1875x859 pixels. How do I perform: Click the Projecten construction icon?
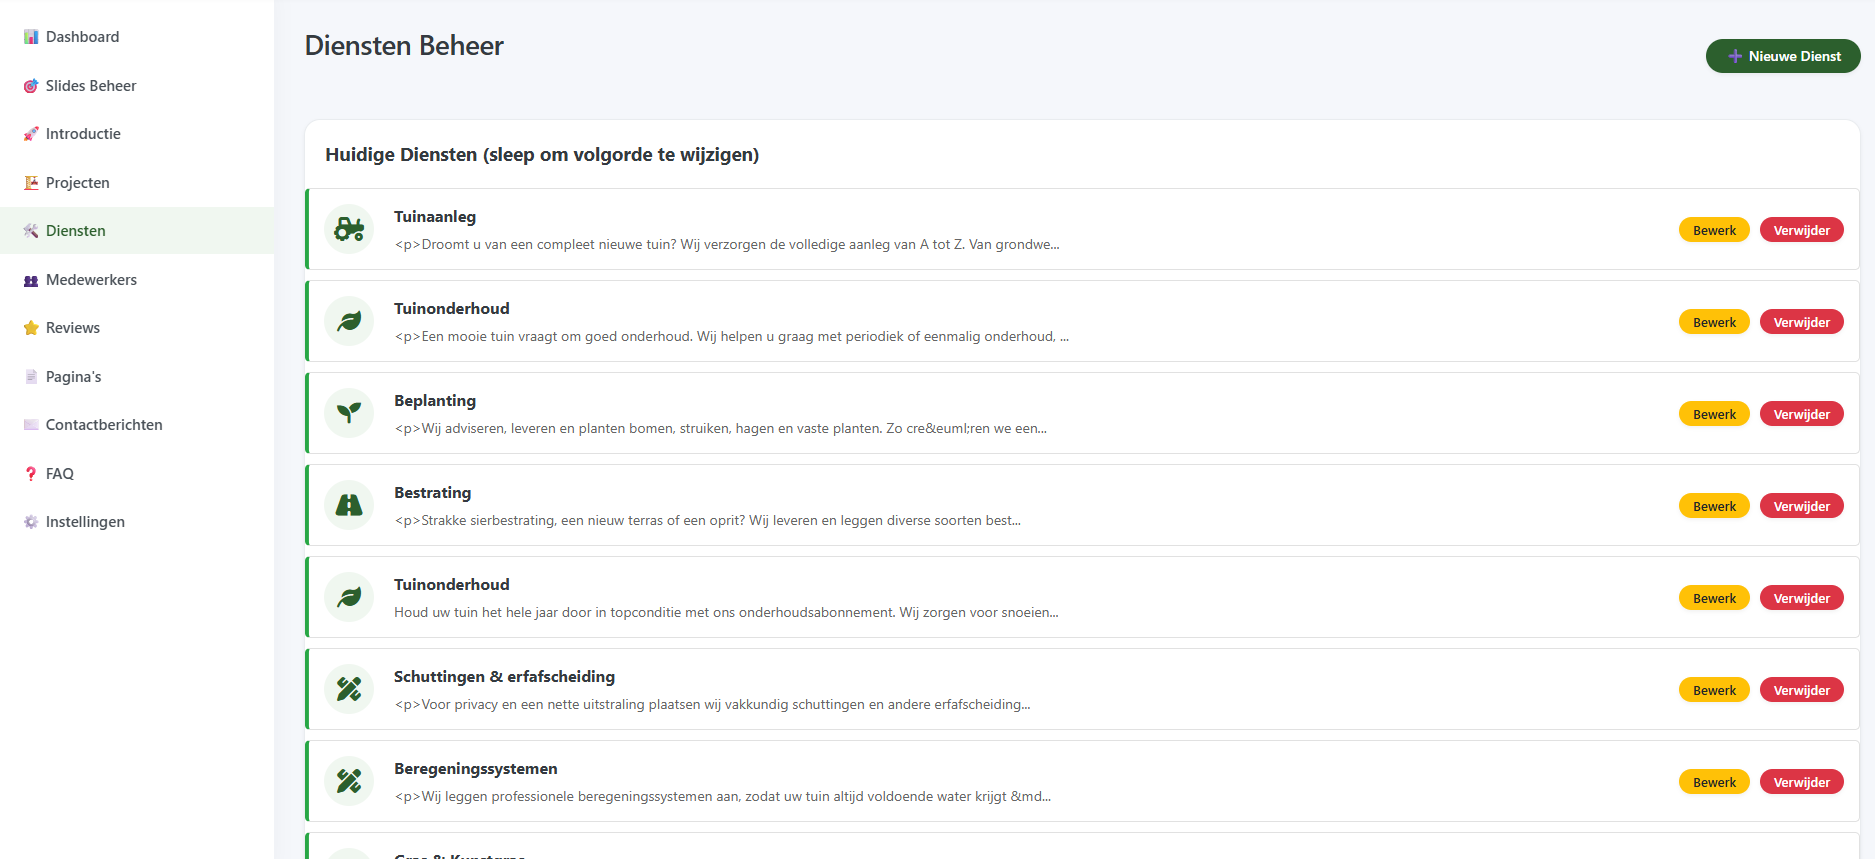31,183
